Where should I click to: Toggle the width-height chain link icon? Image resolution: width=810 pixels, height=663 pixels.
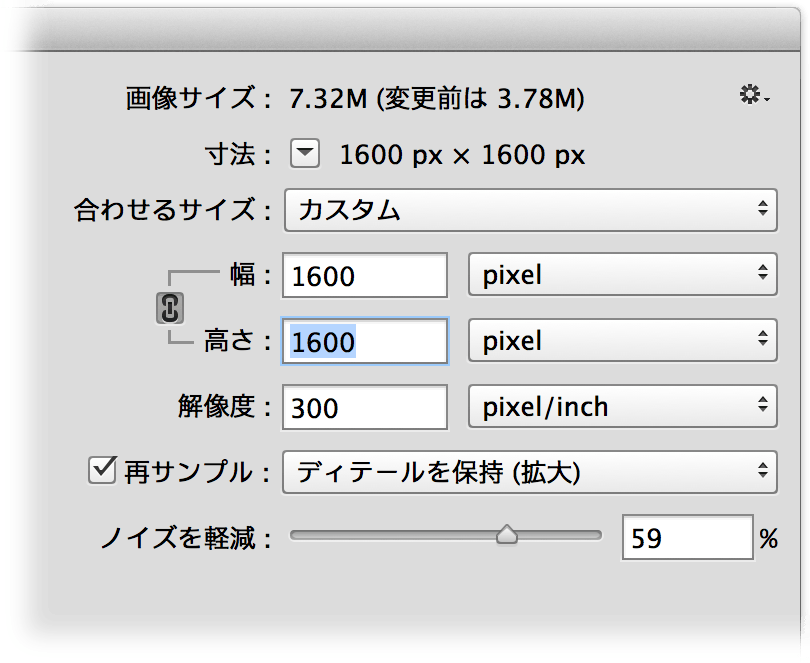pyautogui.click(x=170, y=309)
